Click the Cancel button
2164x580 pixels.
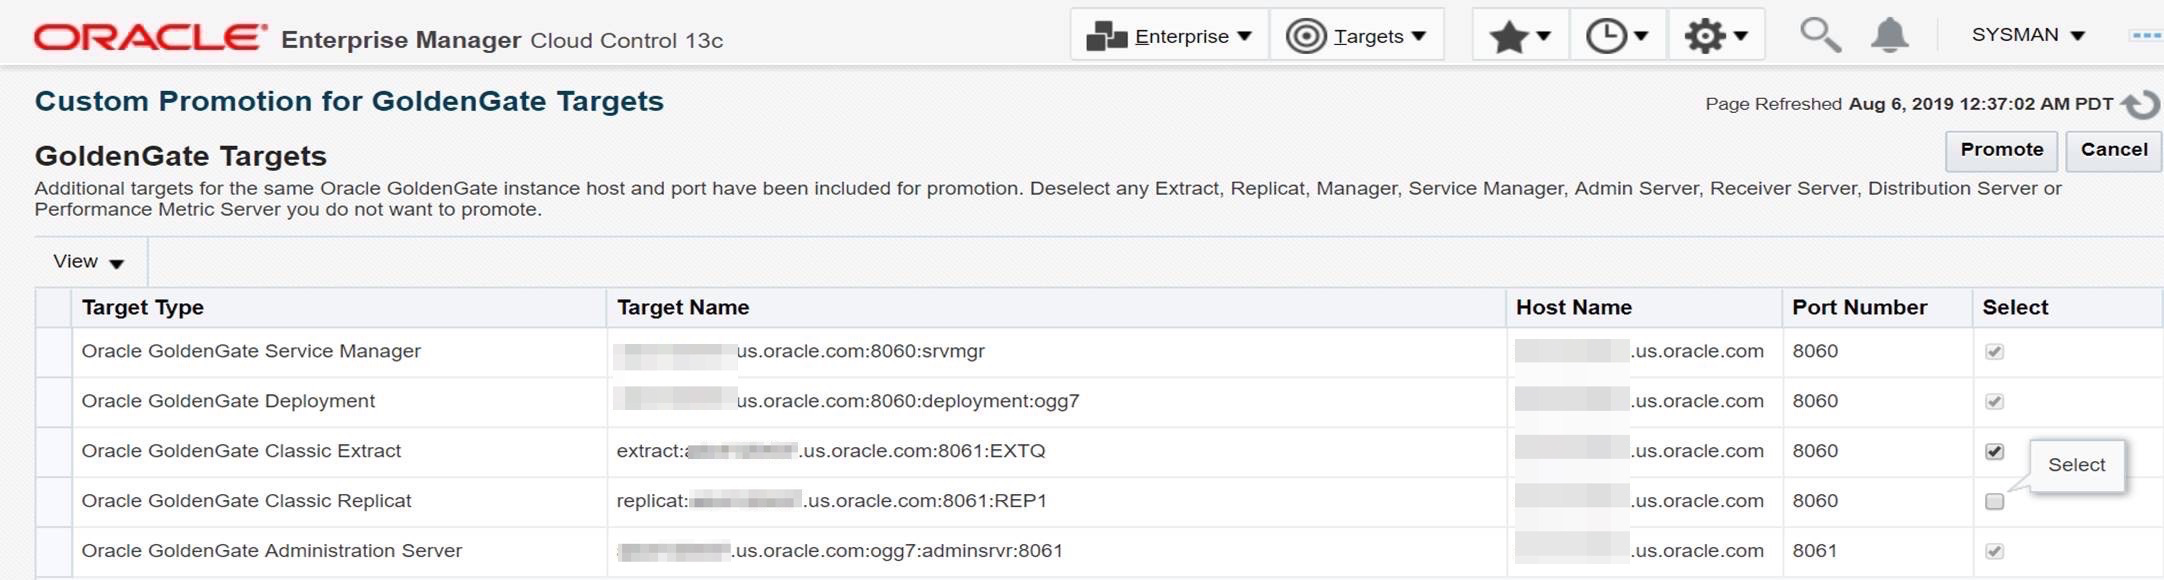point(2113,150)
